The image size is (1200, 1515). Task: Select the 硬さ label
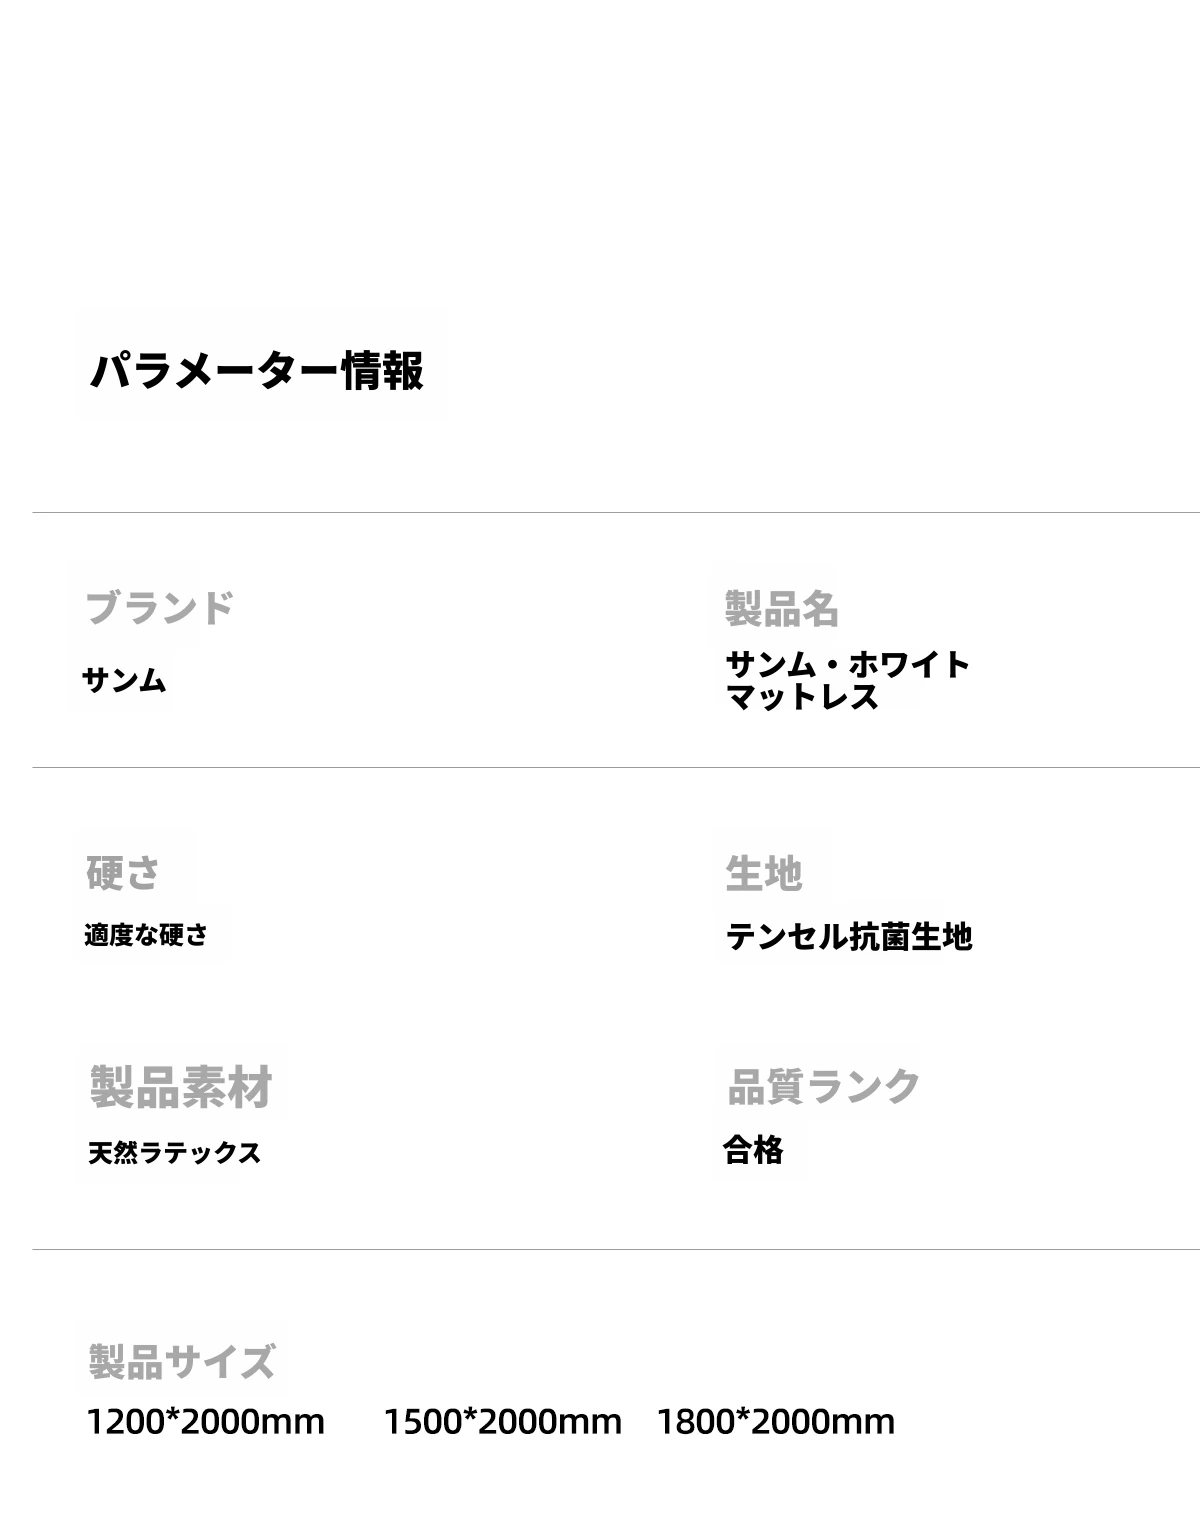coord(123,872)
